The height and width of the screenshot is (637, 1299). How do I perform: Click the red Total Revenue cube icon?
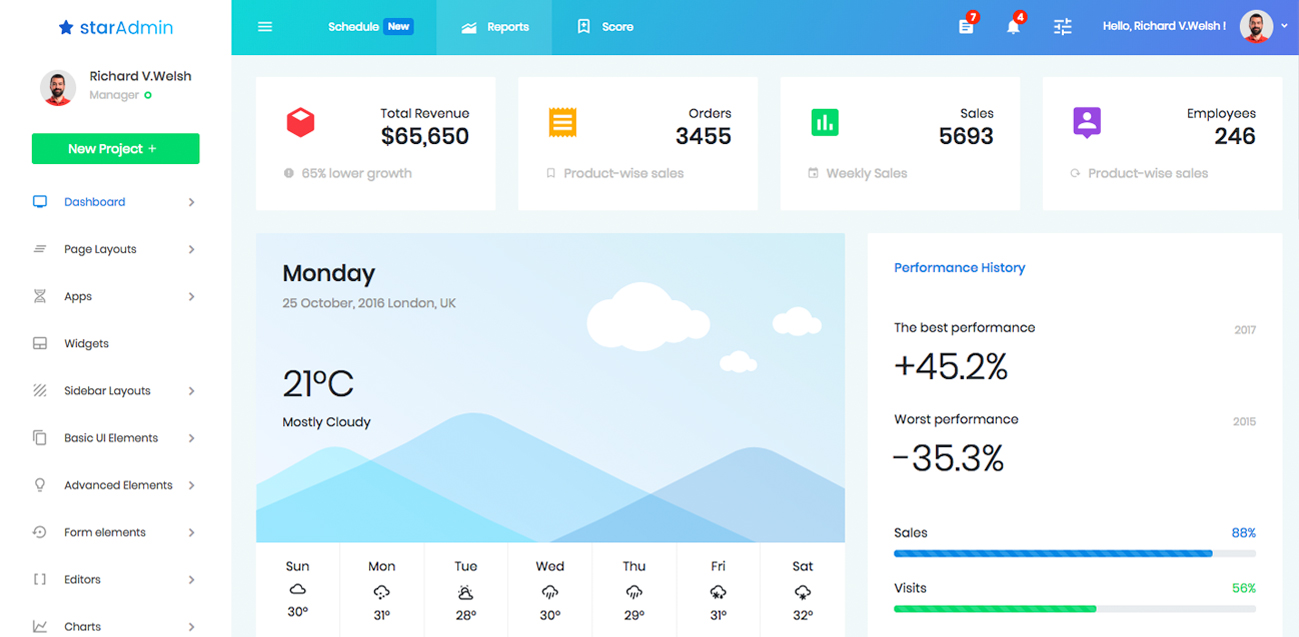(x=301, y=123)
